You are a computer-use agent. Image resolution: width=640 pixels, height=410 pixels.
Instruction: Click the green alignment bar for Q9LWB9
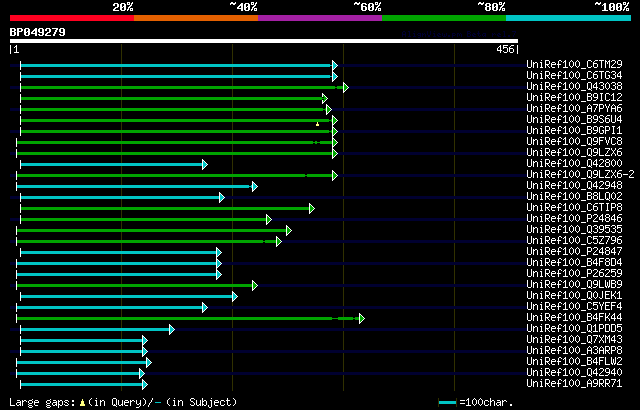[x=134, y=286]
